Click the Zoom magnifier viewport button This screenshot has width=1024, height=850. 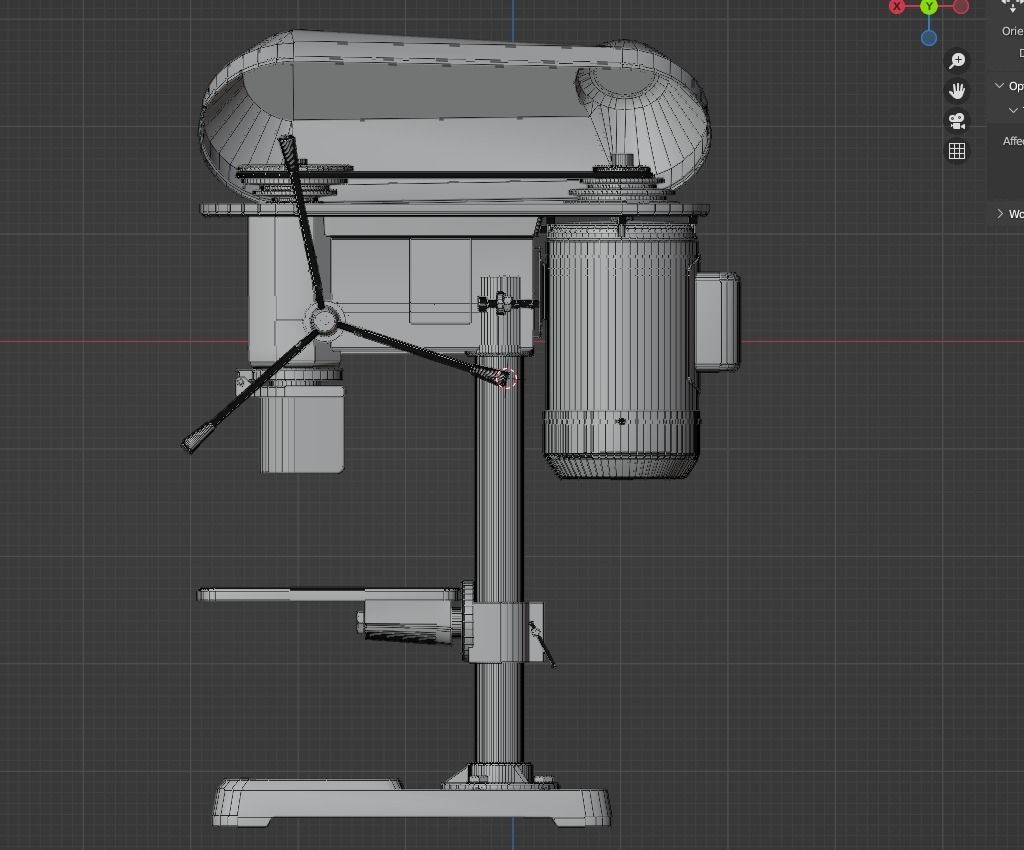[957, 61]
